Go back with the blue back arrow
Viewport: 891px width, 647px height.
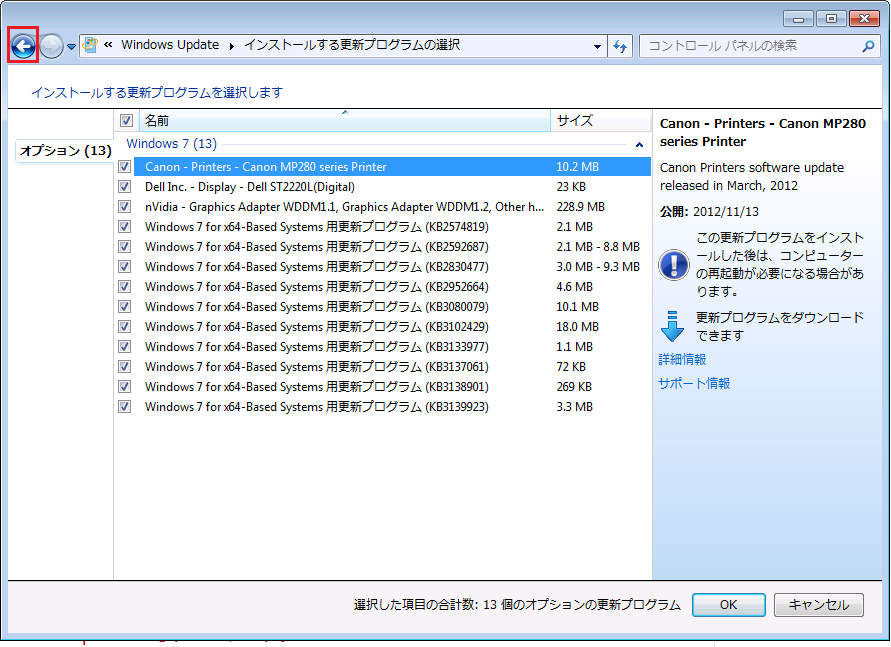23,45
